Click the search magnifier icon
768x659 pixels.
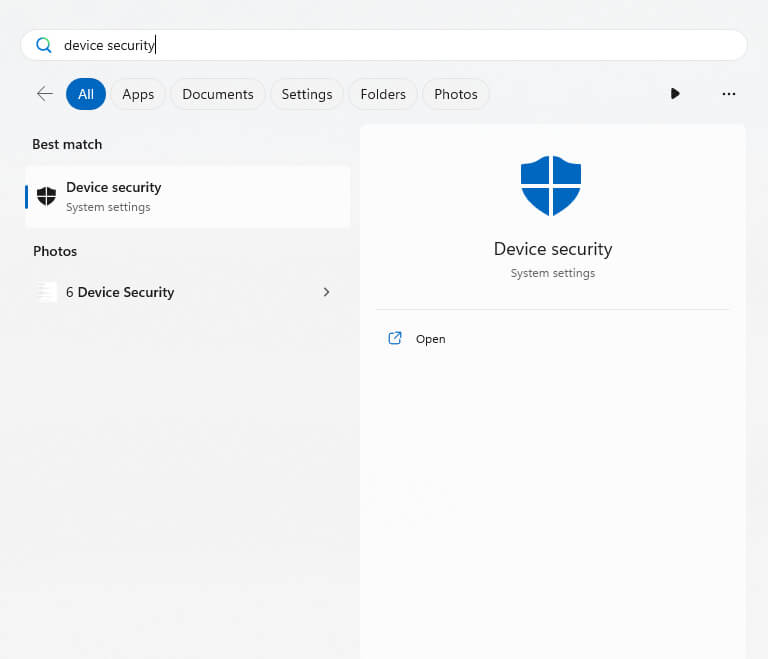pos(43,45)
